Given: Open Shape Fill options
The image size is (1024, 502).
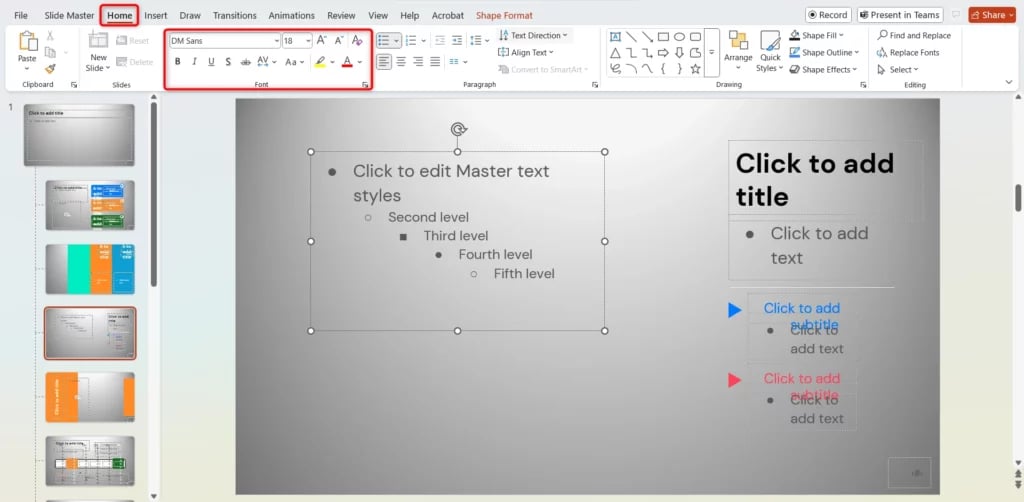Looking at the screenshot, I should [x=816, y=35].
